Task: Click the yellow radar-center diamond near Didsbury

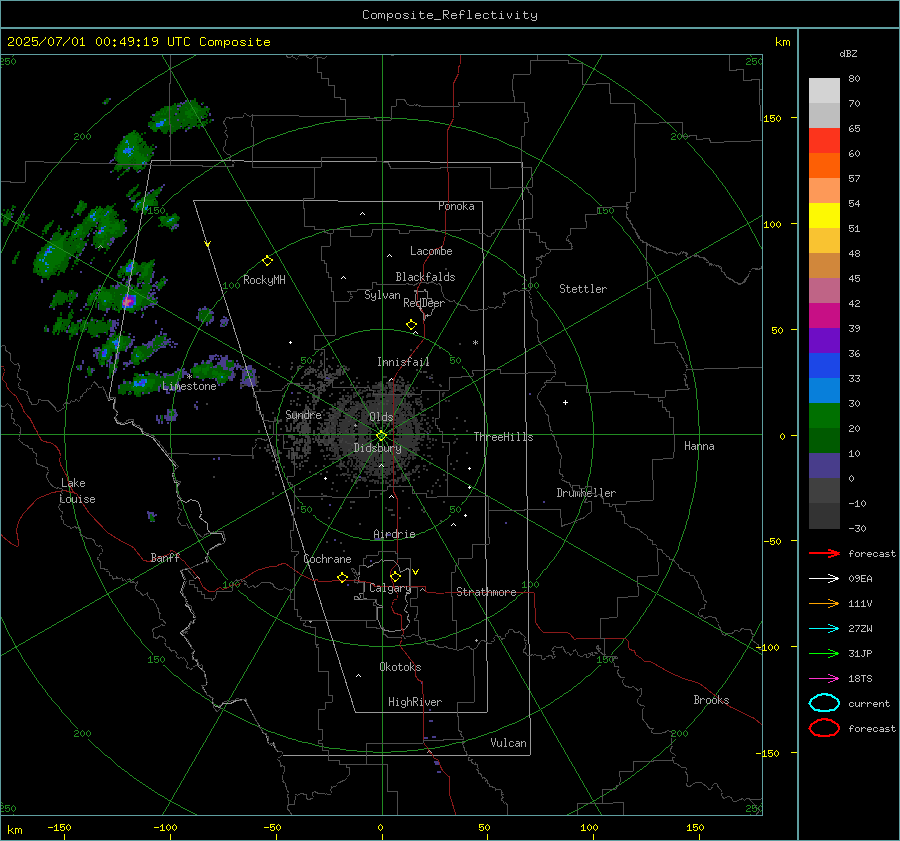Action: pyautogui.click(x=382, y=436)
